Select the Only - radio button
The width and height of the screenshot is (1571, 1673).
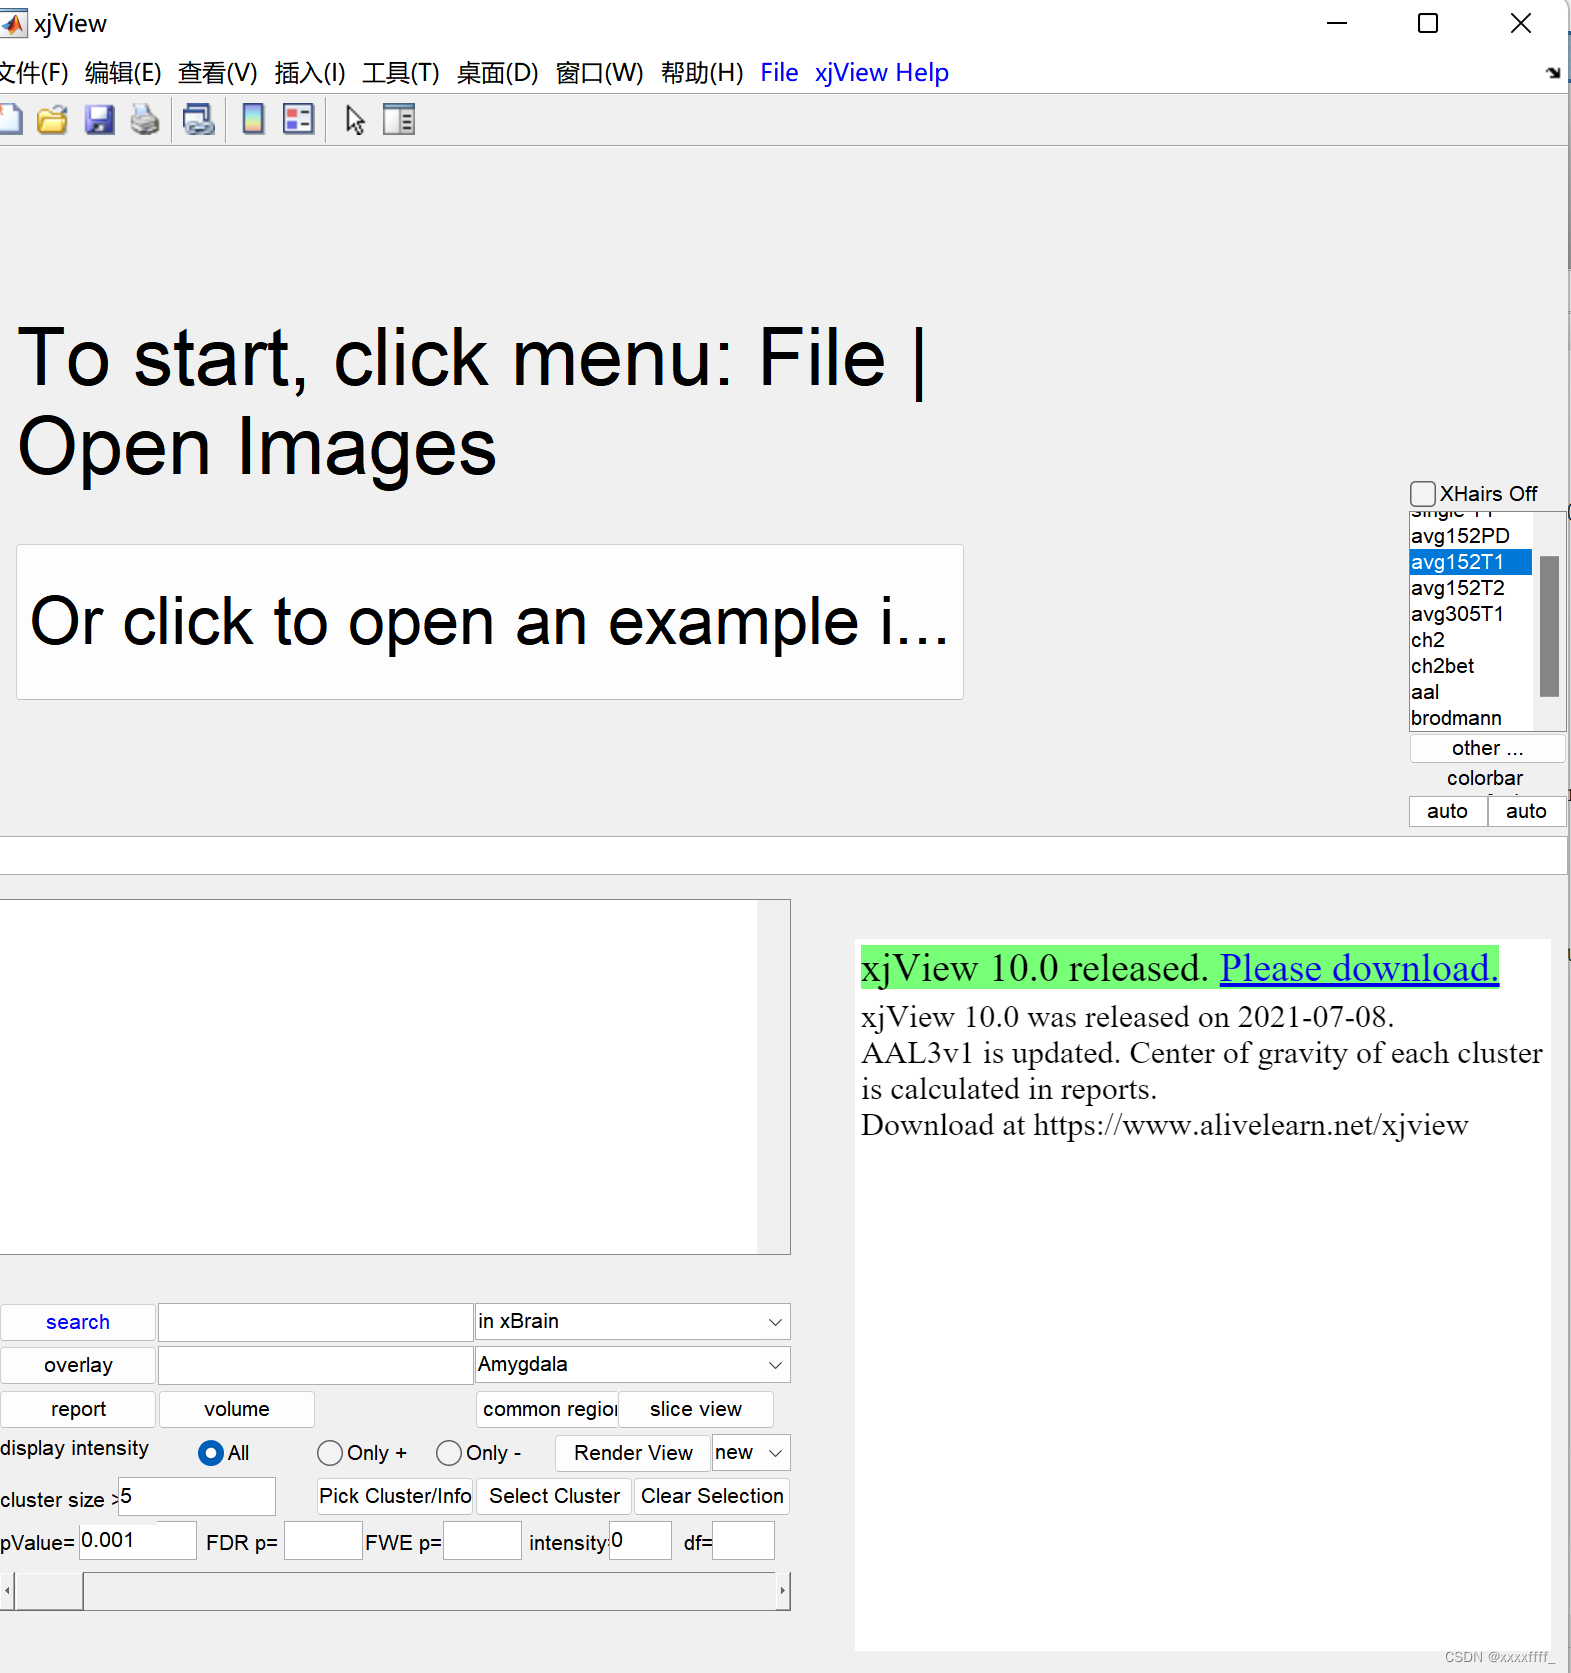point(449,1453)
